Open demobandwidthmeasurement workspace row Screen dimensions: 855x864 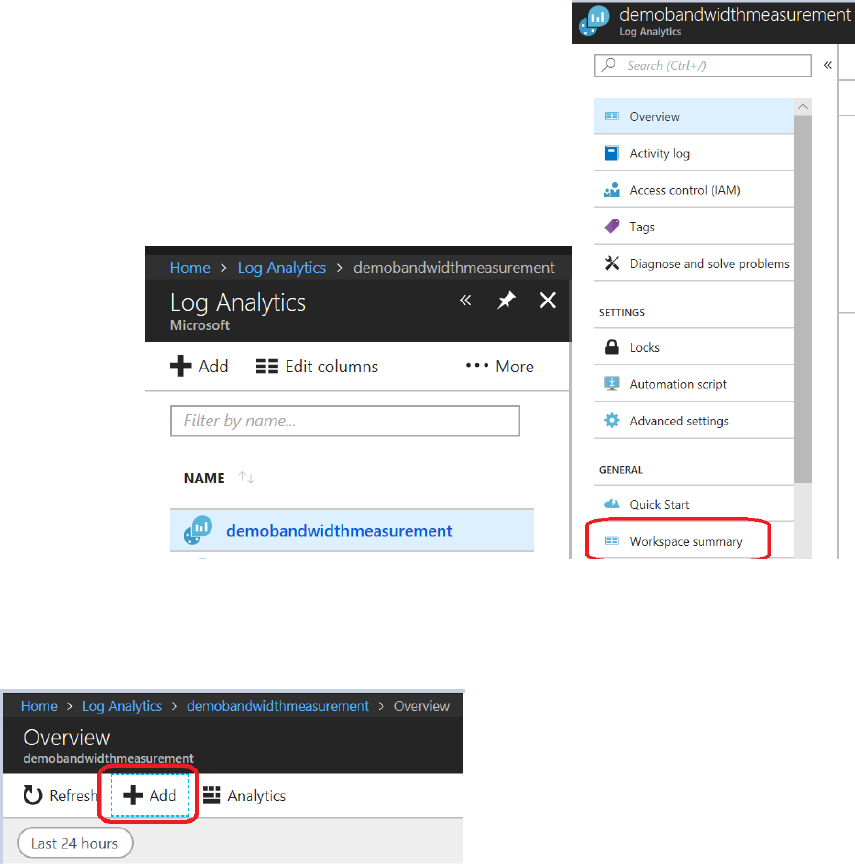point(351,530)
